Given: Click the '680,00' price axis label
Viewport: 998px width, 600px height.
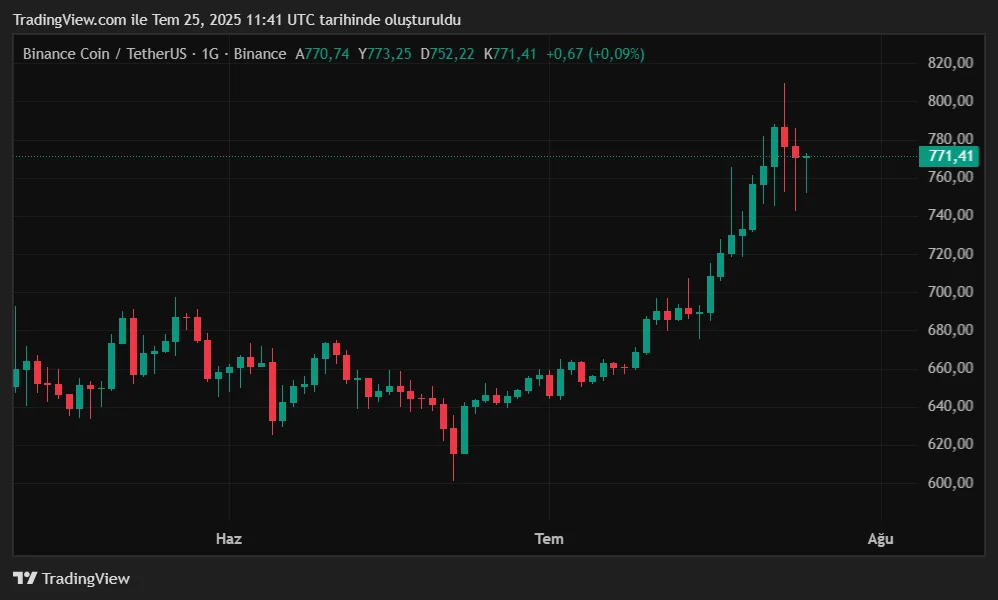Looking at the screenshot, I should (x=950, y=330).
